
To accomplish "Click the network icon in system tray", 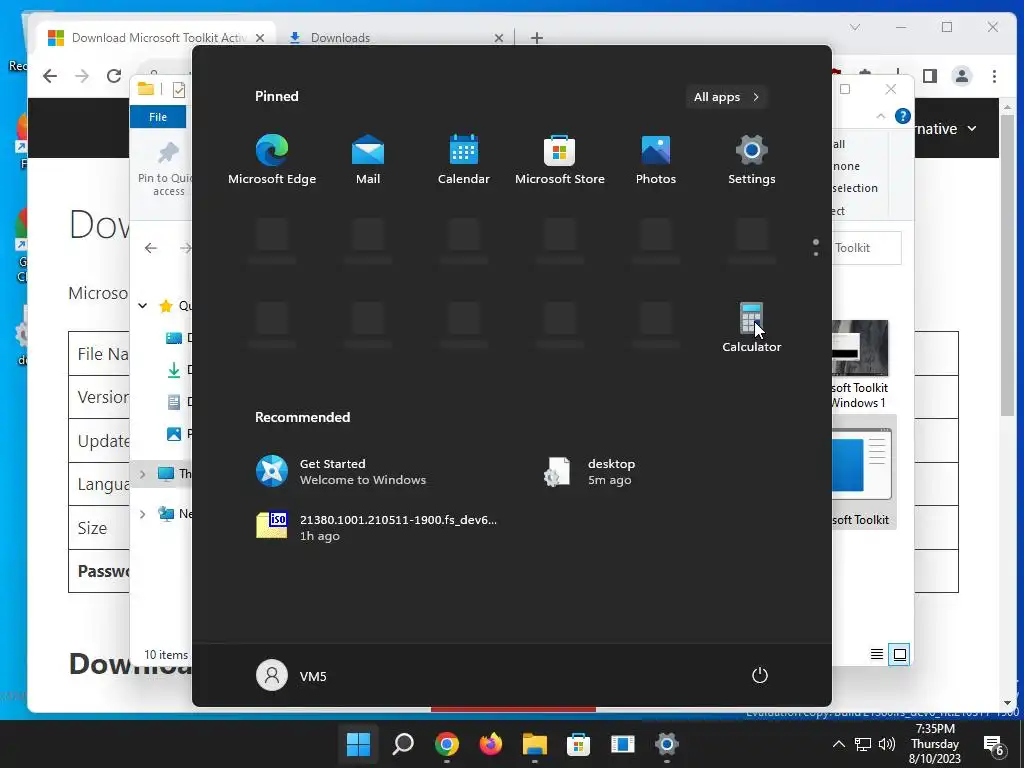I will click(x=863, y=744).
